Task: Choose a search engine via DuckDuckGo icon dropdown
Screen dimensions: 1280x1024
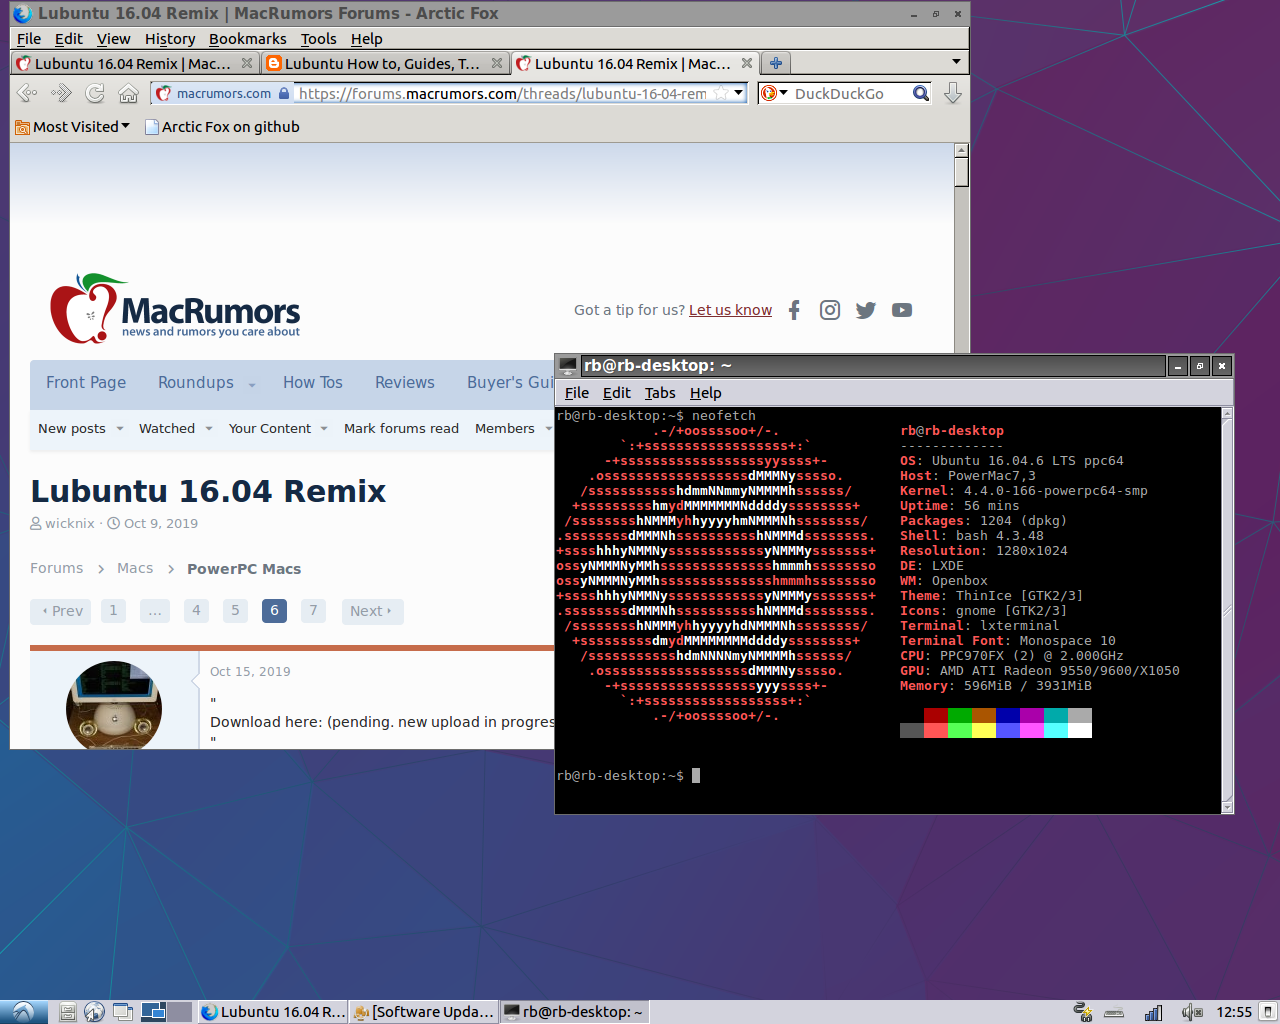Action: [774, 93]
